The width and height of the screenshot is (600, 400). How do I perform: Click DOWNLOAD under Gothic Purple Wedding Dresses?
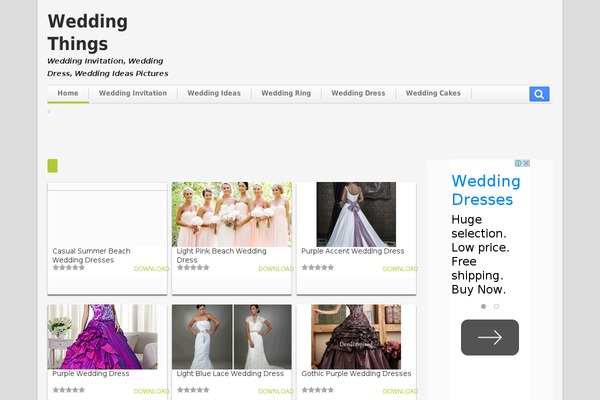click(x=400, y=391)
